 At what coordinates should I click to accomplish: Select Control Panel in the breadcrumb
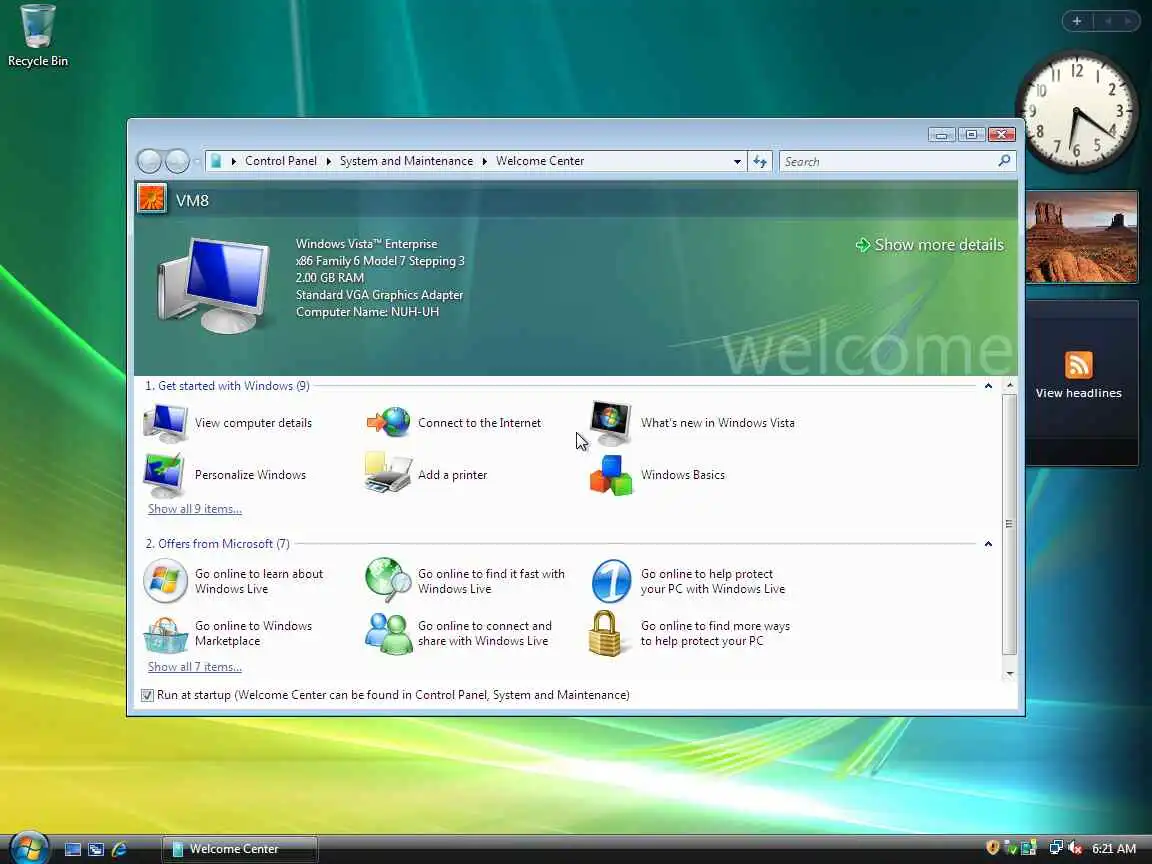point(281,161)
